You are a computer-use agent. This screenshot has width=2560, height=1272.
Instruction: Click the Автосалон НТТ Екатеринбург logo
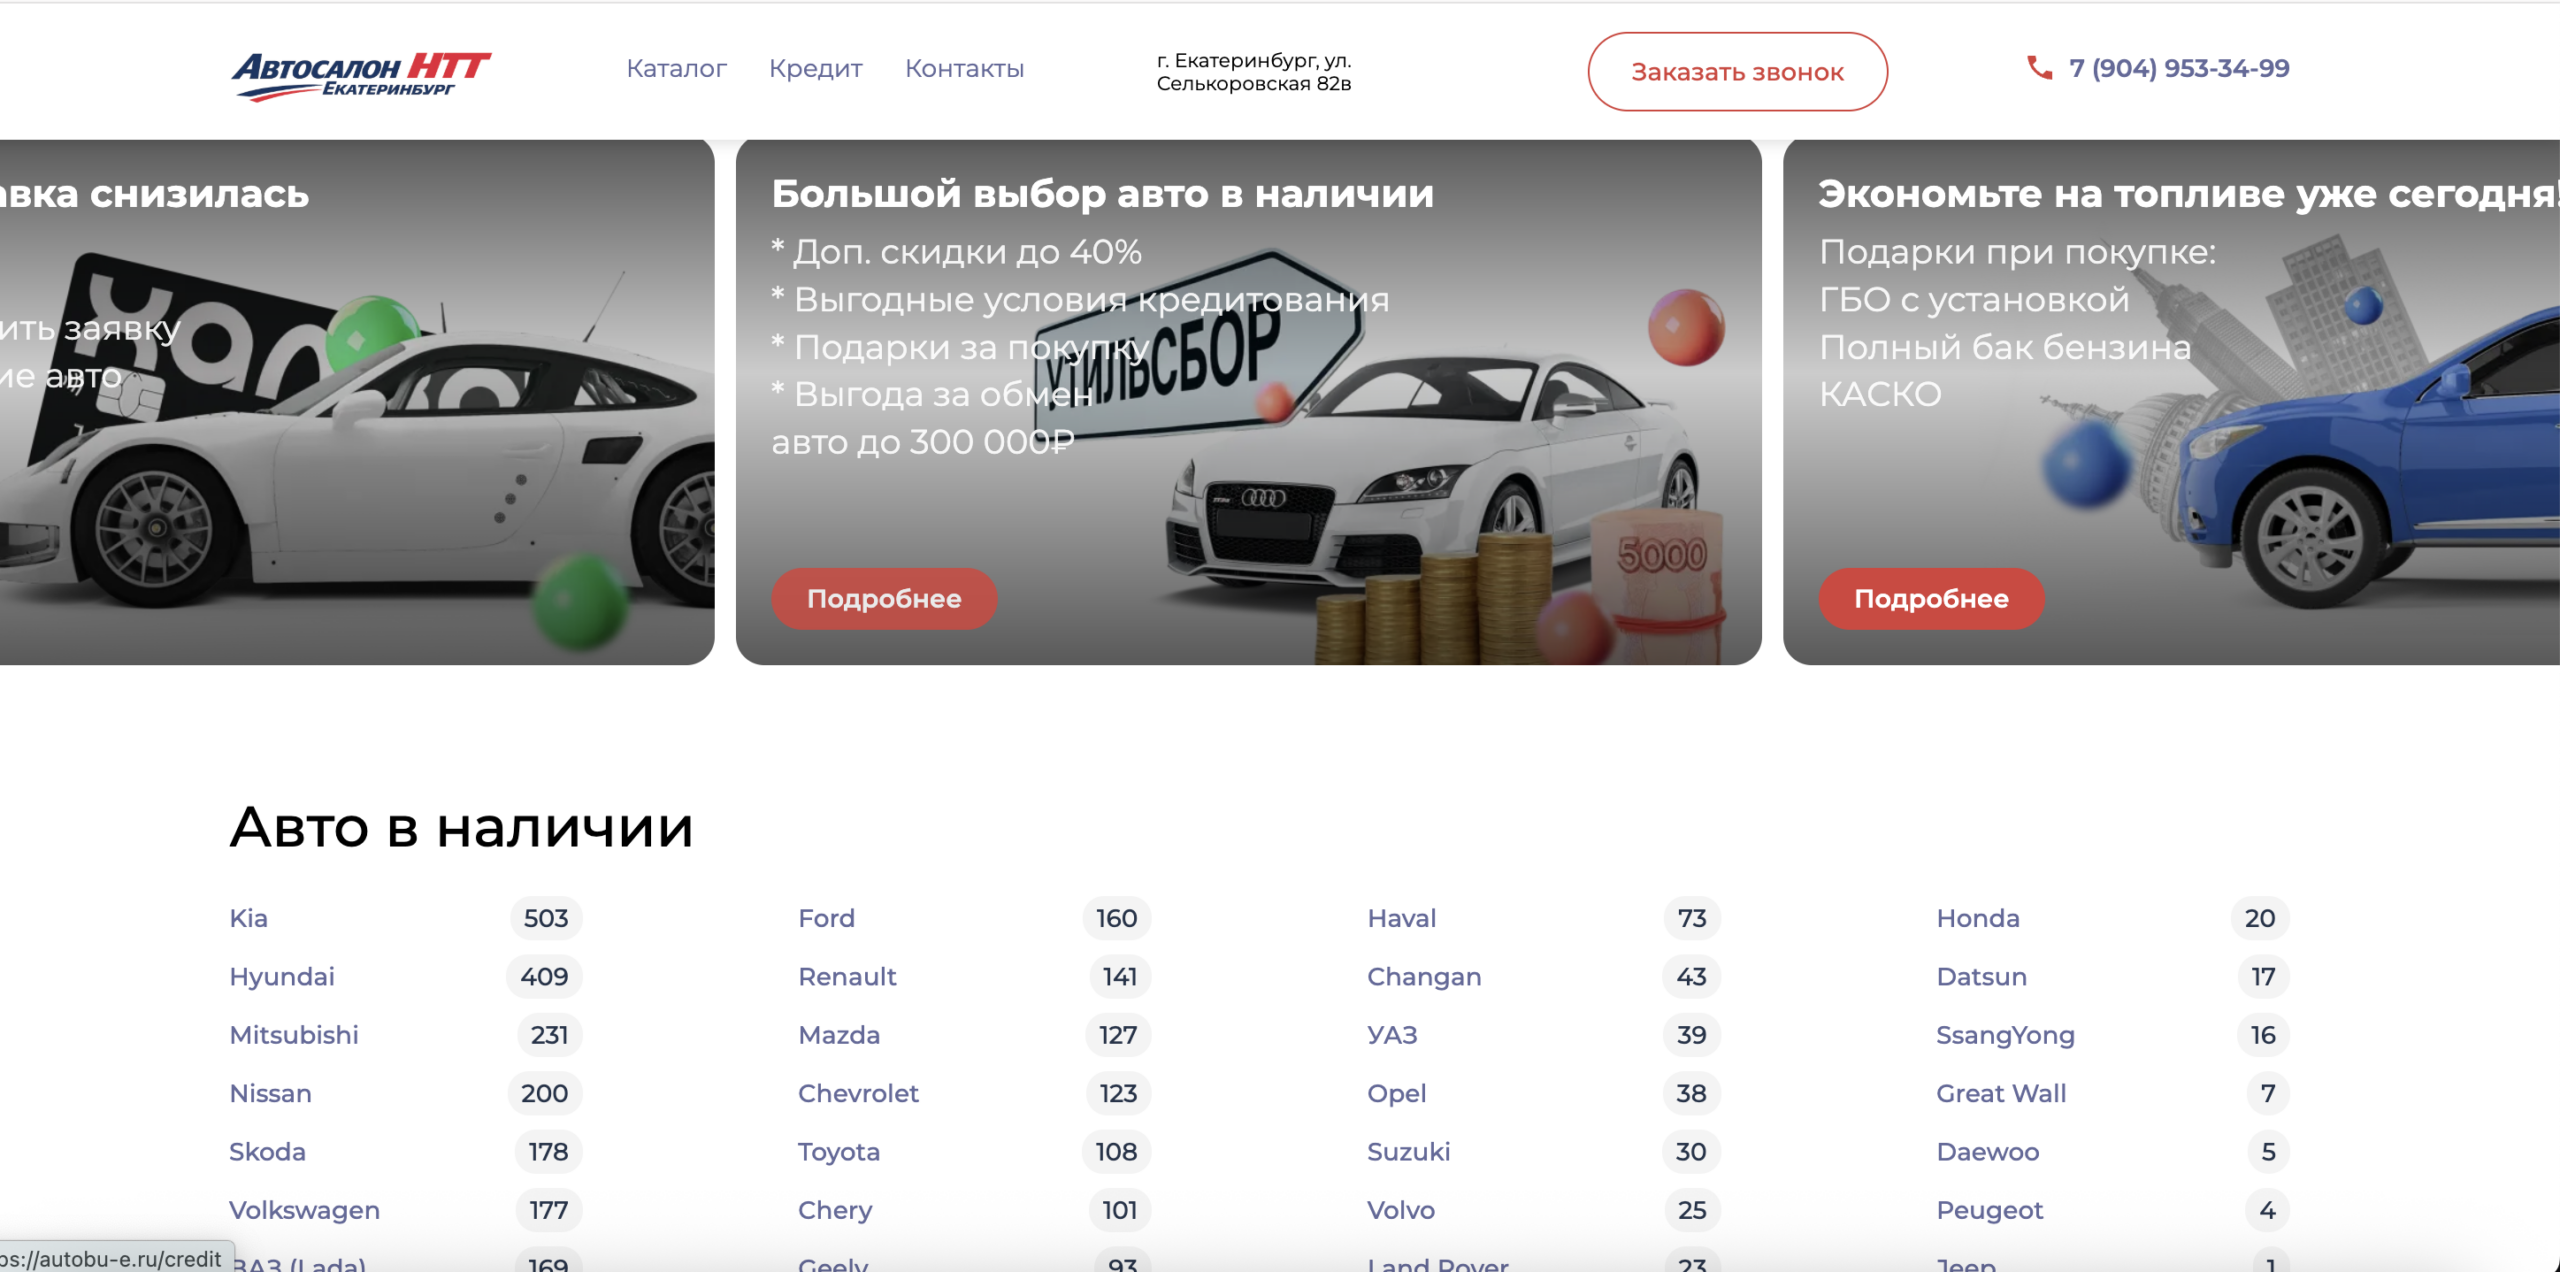tap(361, 76)
